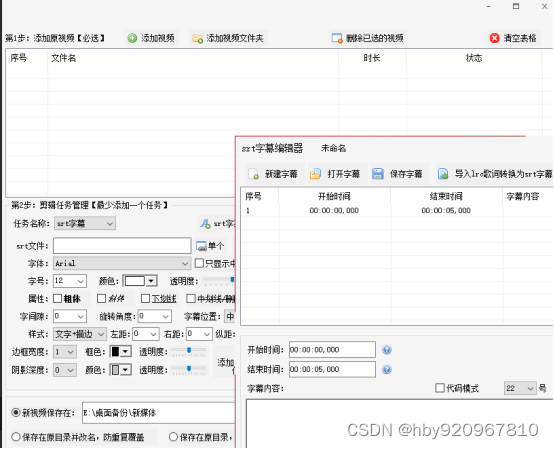
Task: Click the end time 00:00:05,000 input field
Action: [x=332, y=369]
